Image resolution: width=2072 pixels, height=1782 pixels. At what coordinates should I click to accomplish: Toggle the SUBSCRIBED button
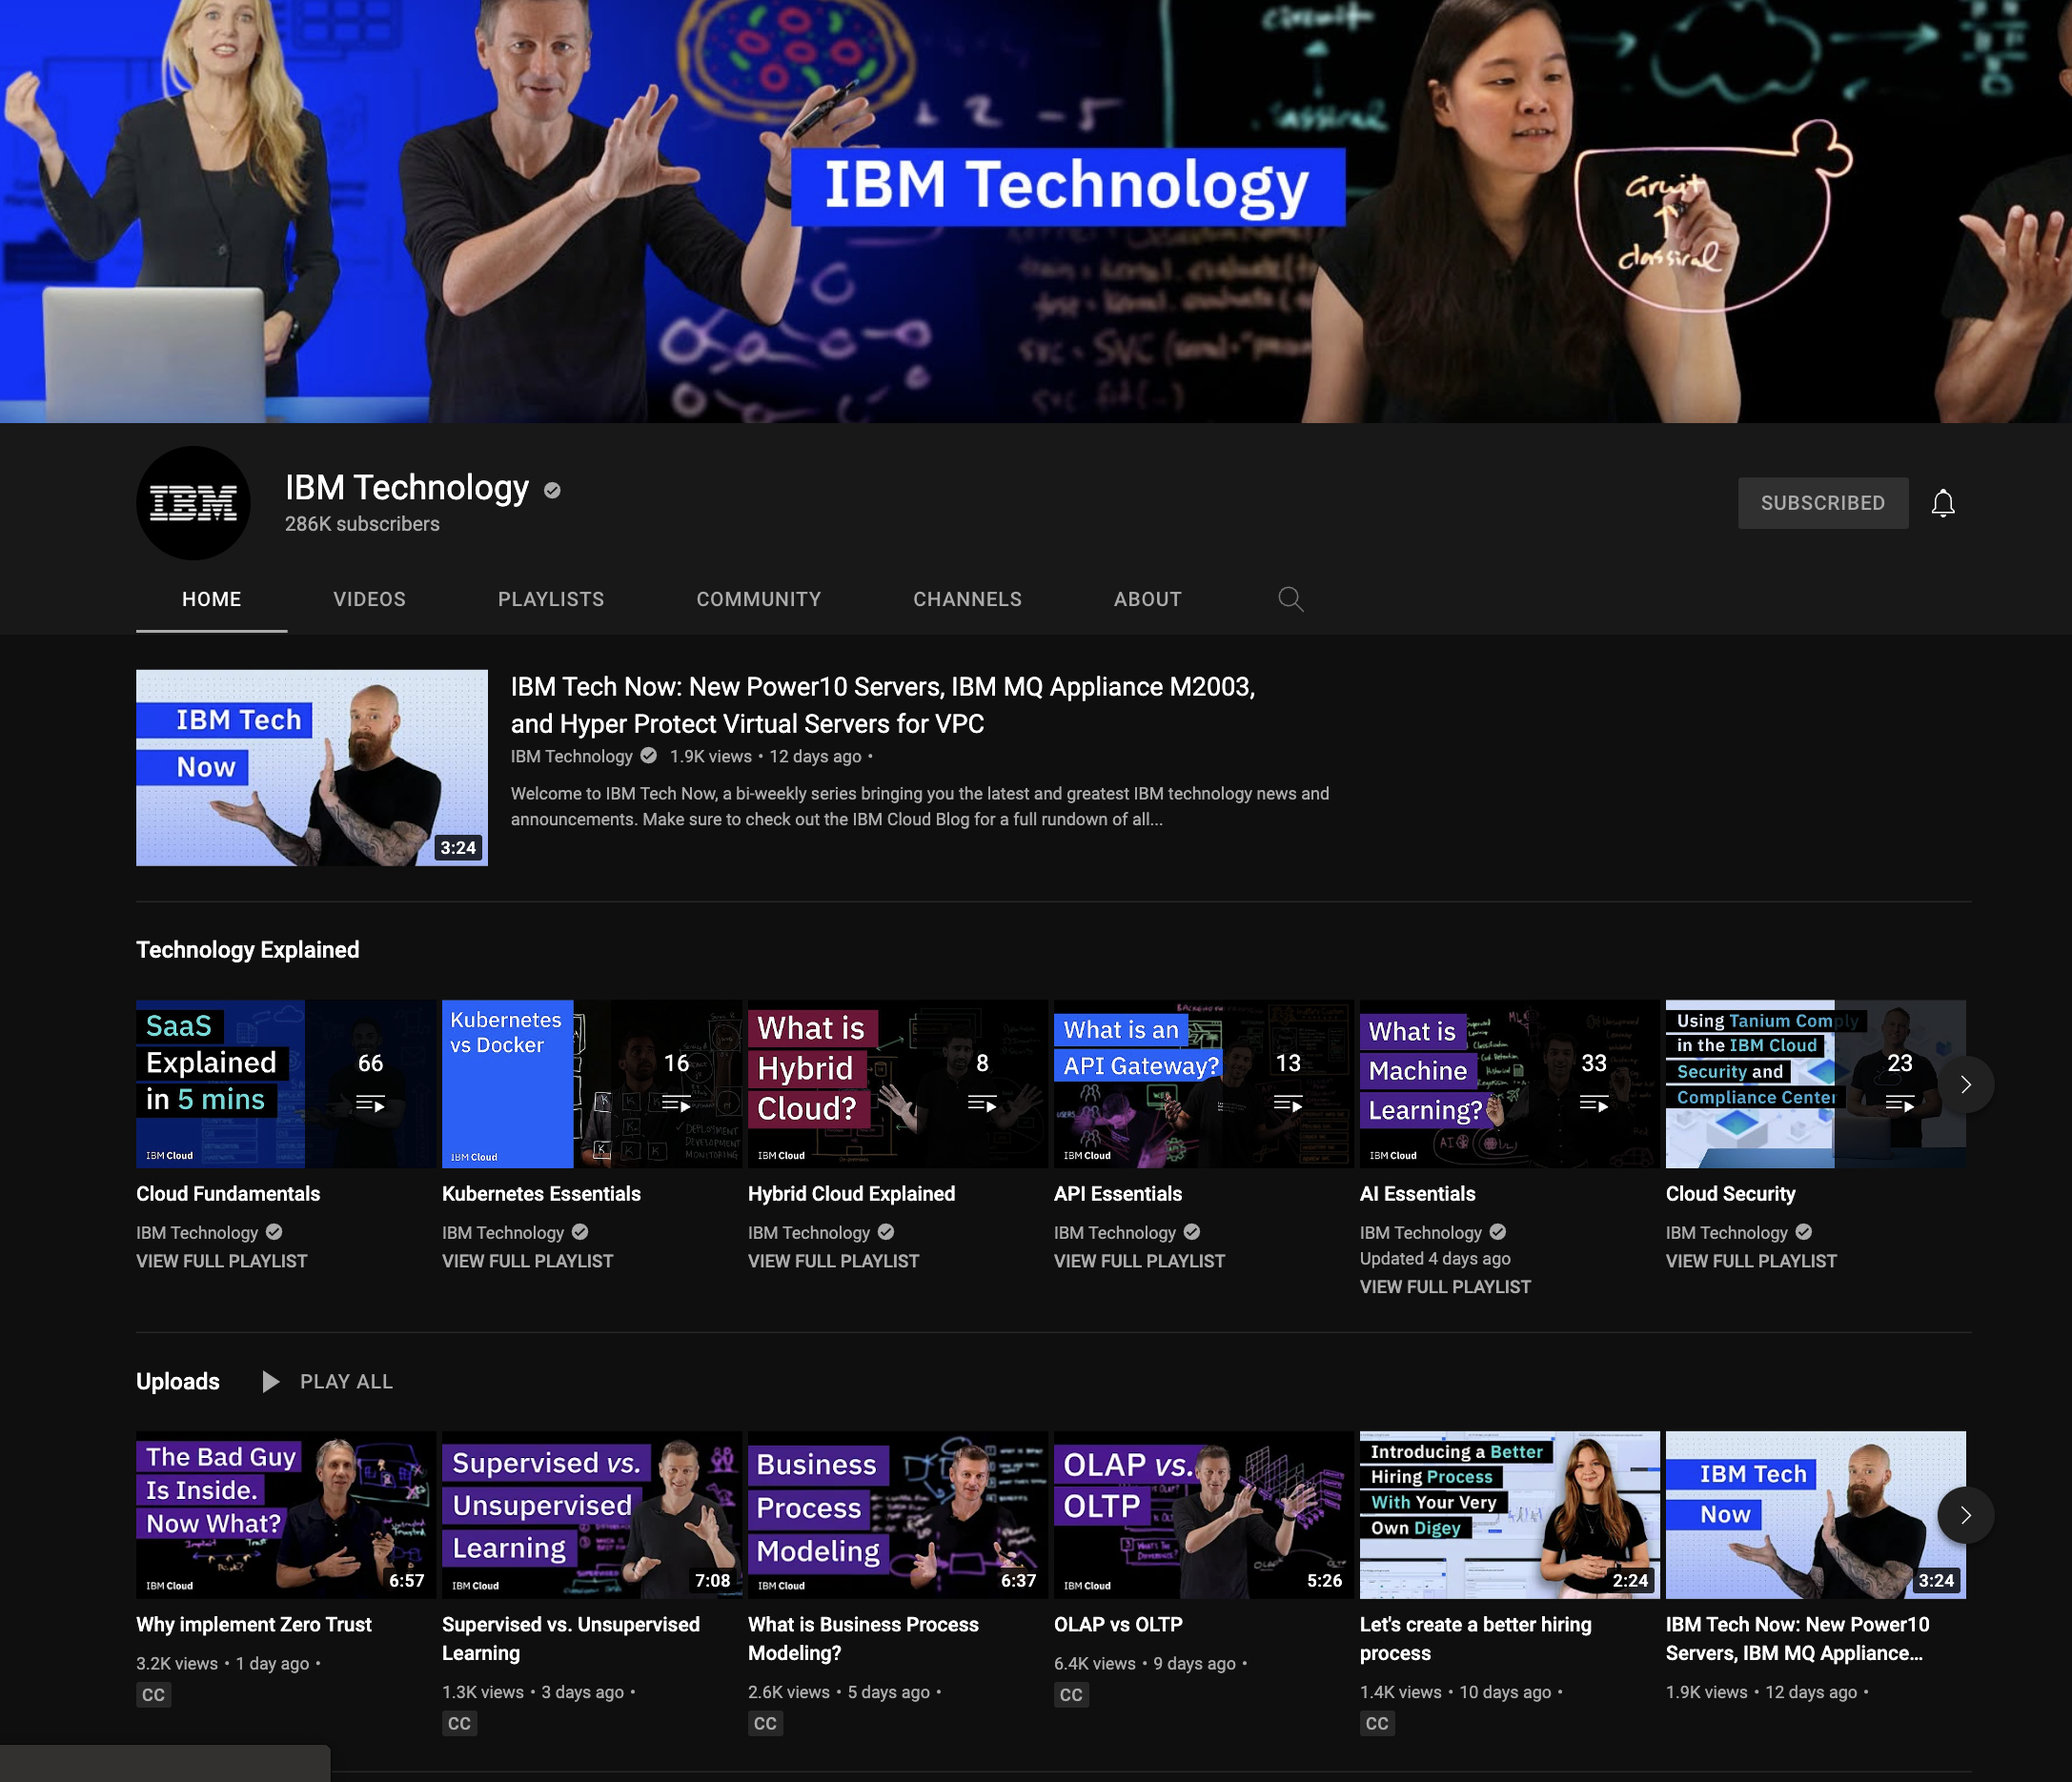1822,503
